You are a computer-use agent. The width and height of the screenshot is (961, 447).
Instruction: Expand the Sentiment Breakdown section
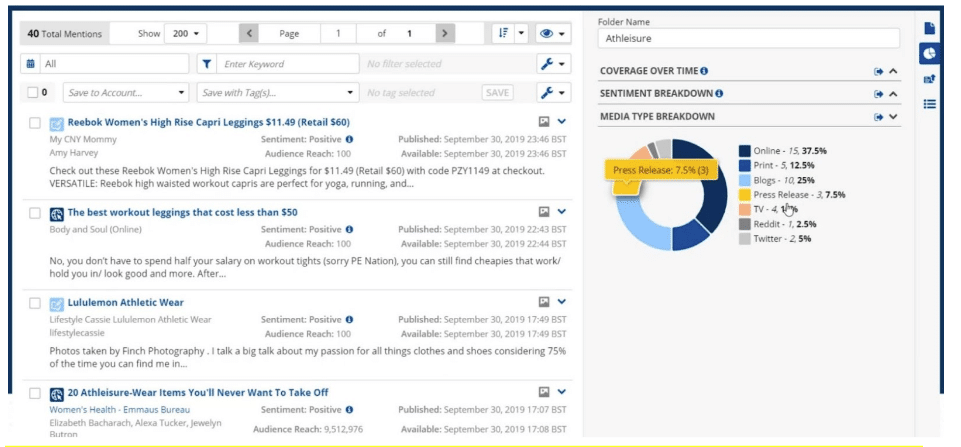pyautogui.click(x=894, y=94)
